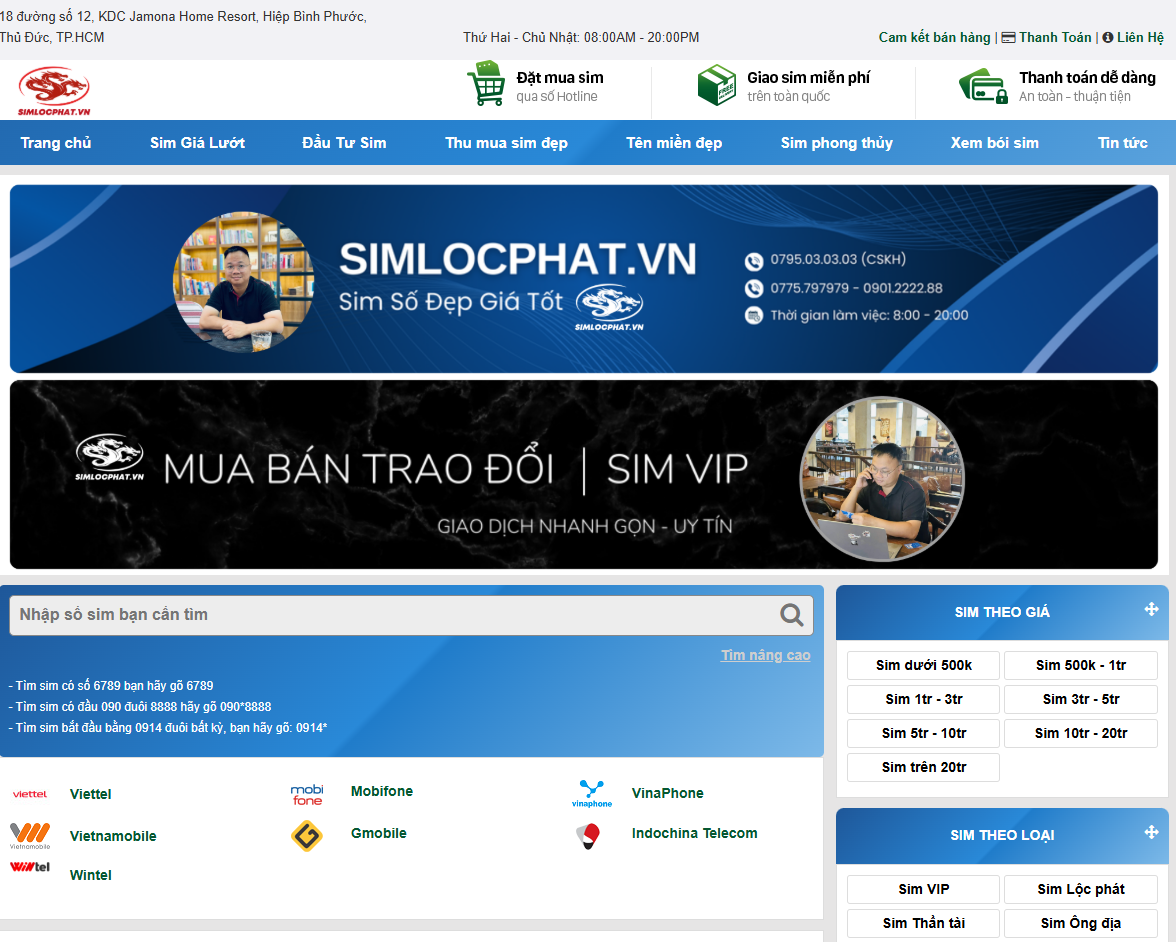Open the Indochina Telecom link
The image size is (1176, 942).
pyautogui.click(x=694, y=833)
